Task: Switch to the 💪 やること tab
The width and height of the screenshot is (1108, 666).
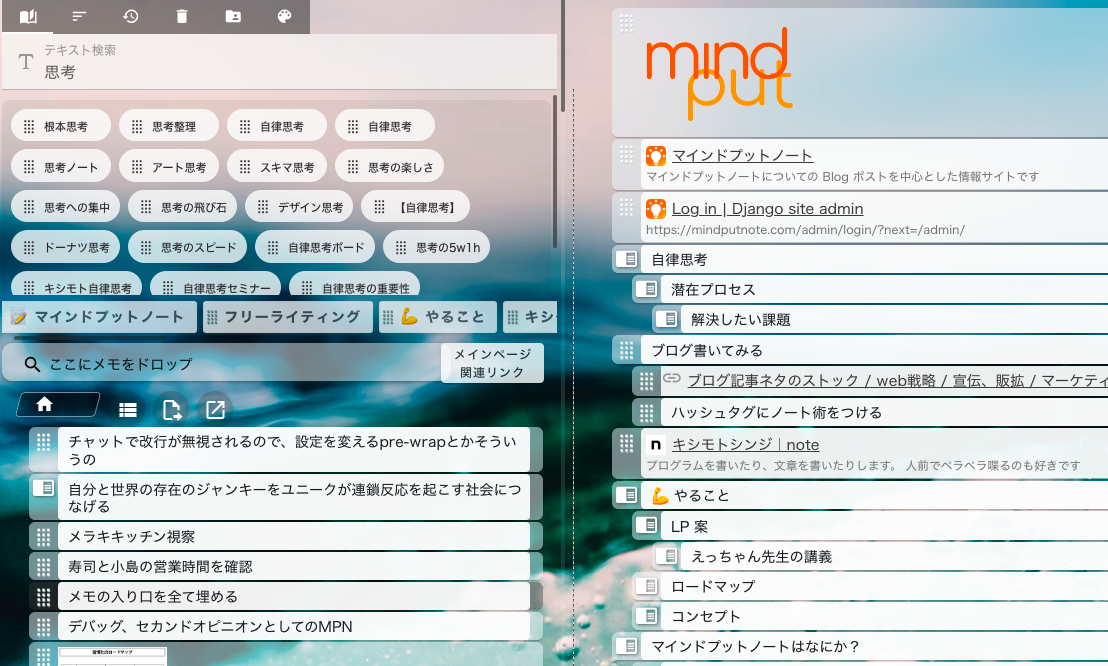Action: click(436, 317)
